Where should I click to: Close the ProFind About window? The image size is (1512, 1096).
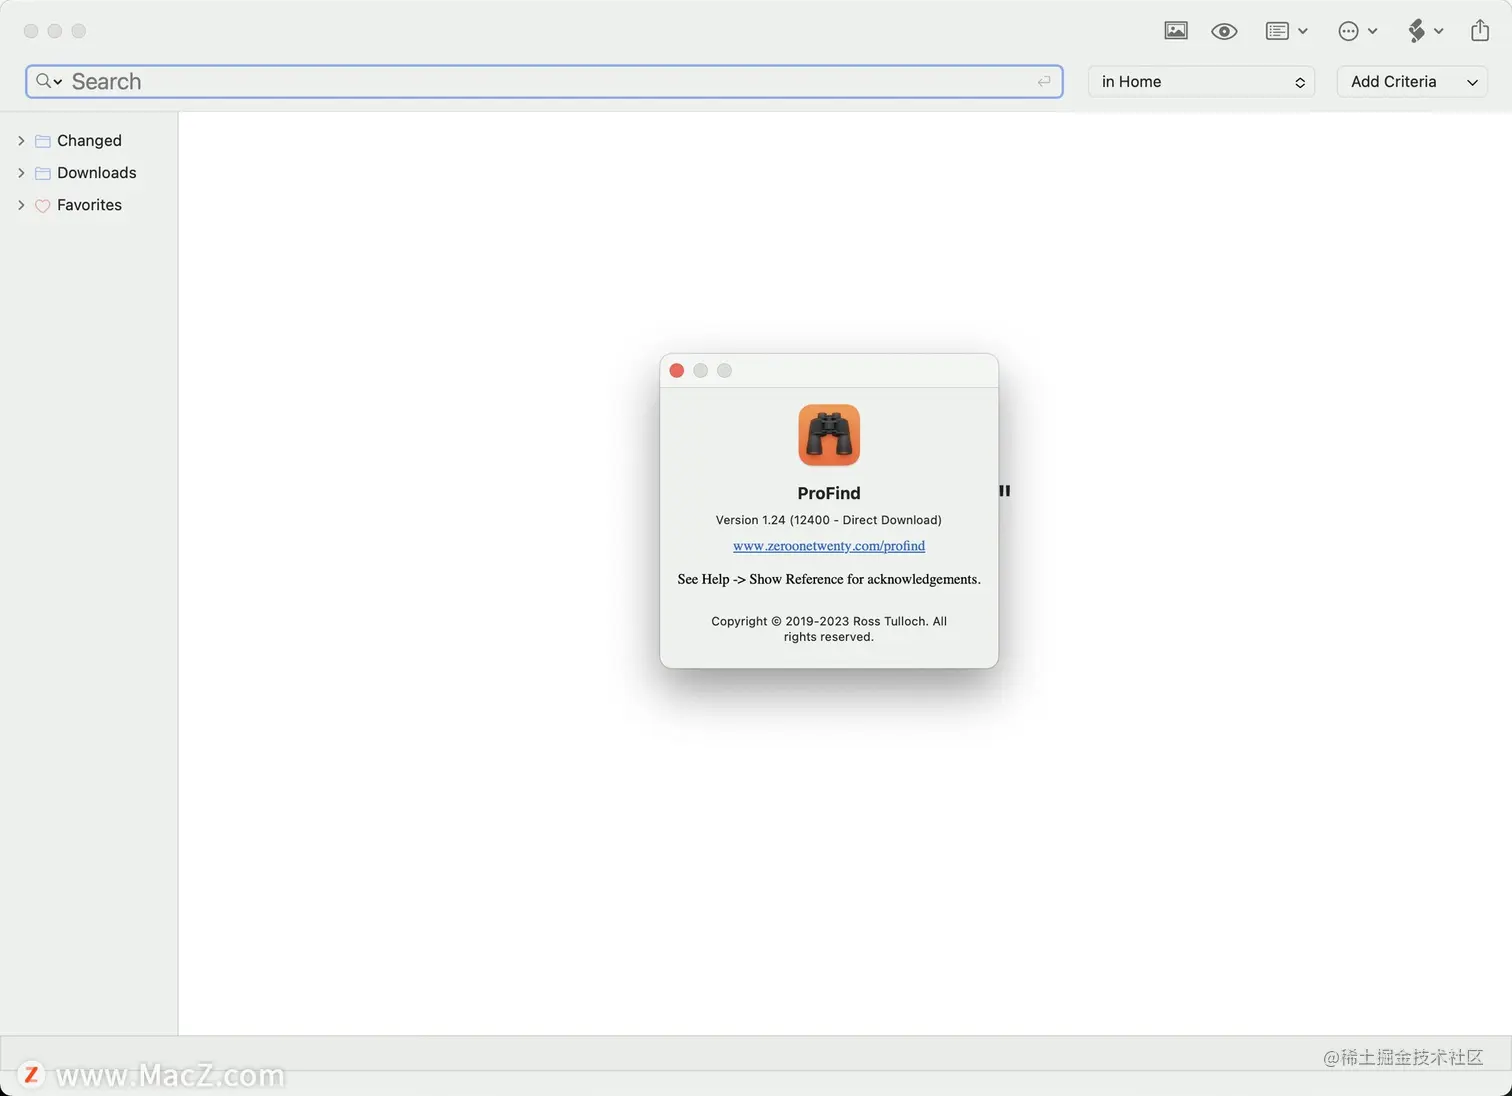coord(677,371)
